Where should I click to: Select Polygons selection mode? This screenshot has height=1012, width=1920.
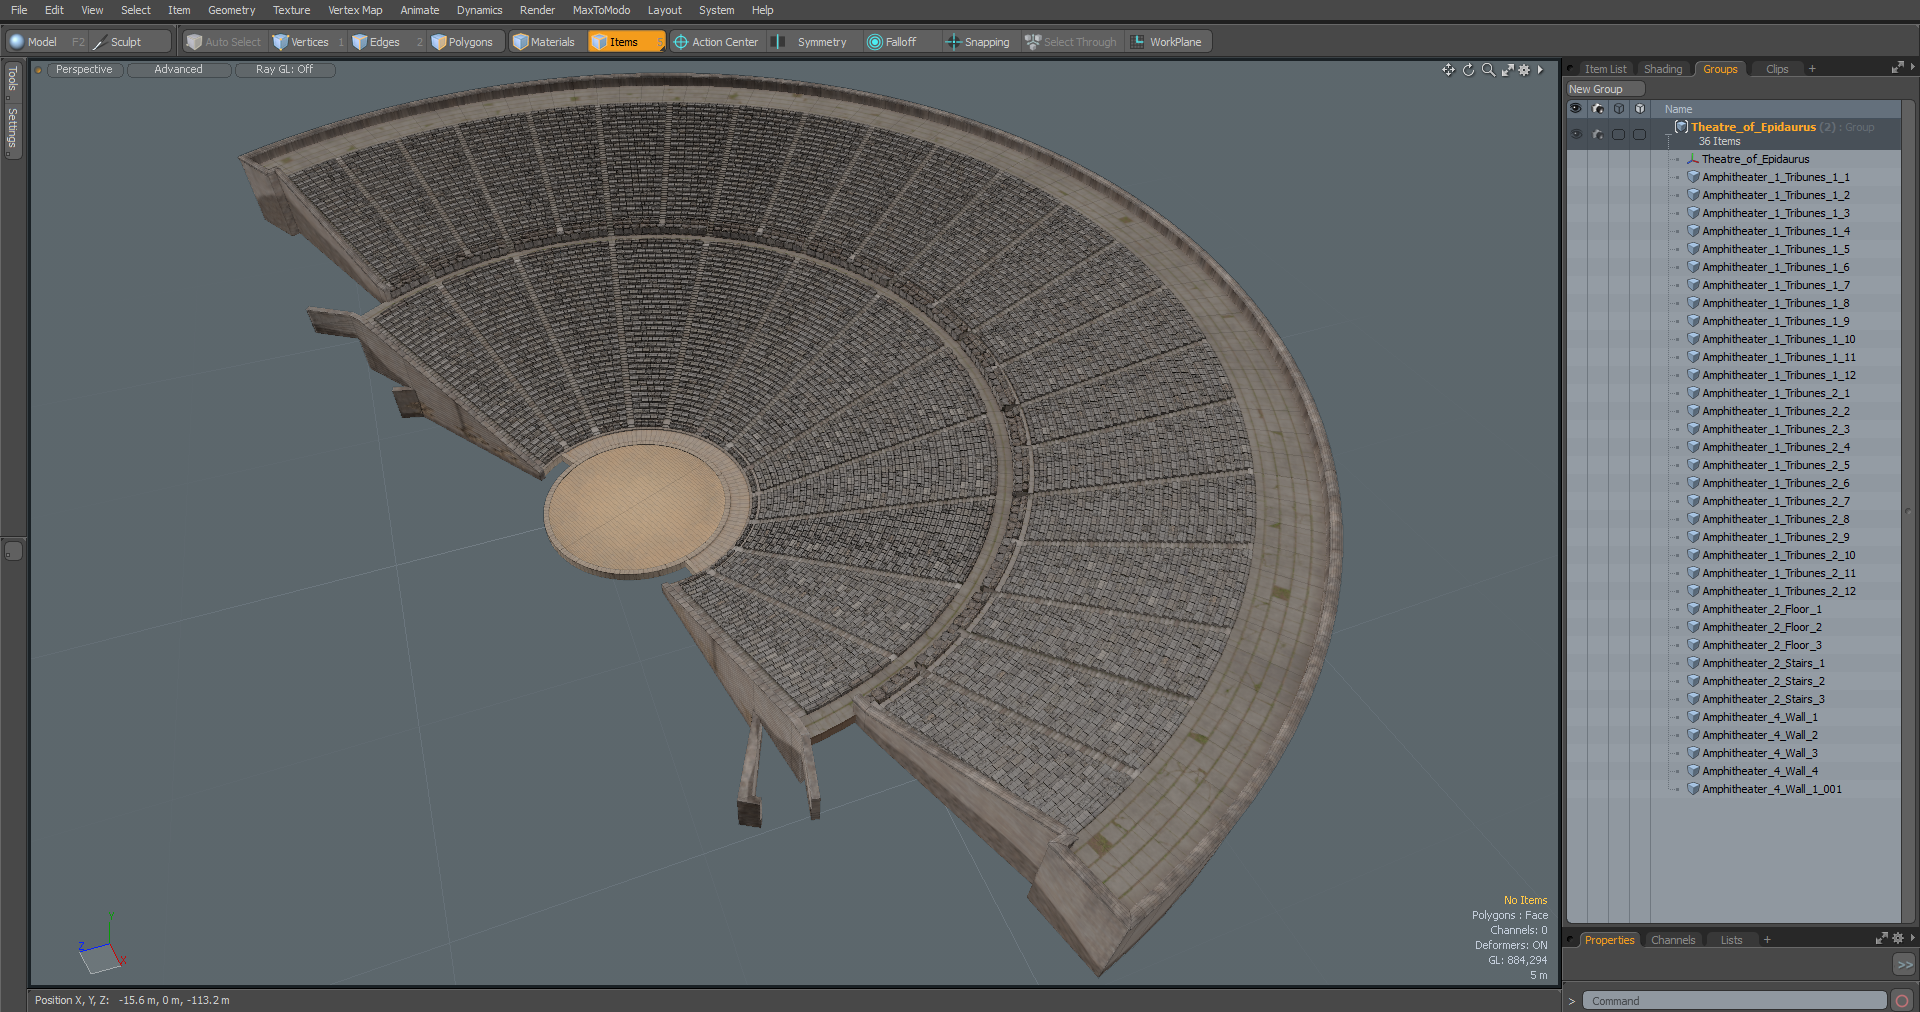[462, 42]
